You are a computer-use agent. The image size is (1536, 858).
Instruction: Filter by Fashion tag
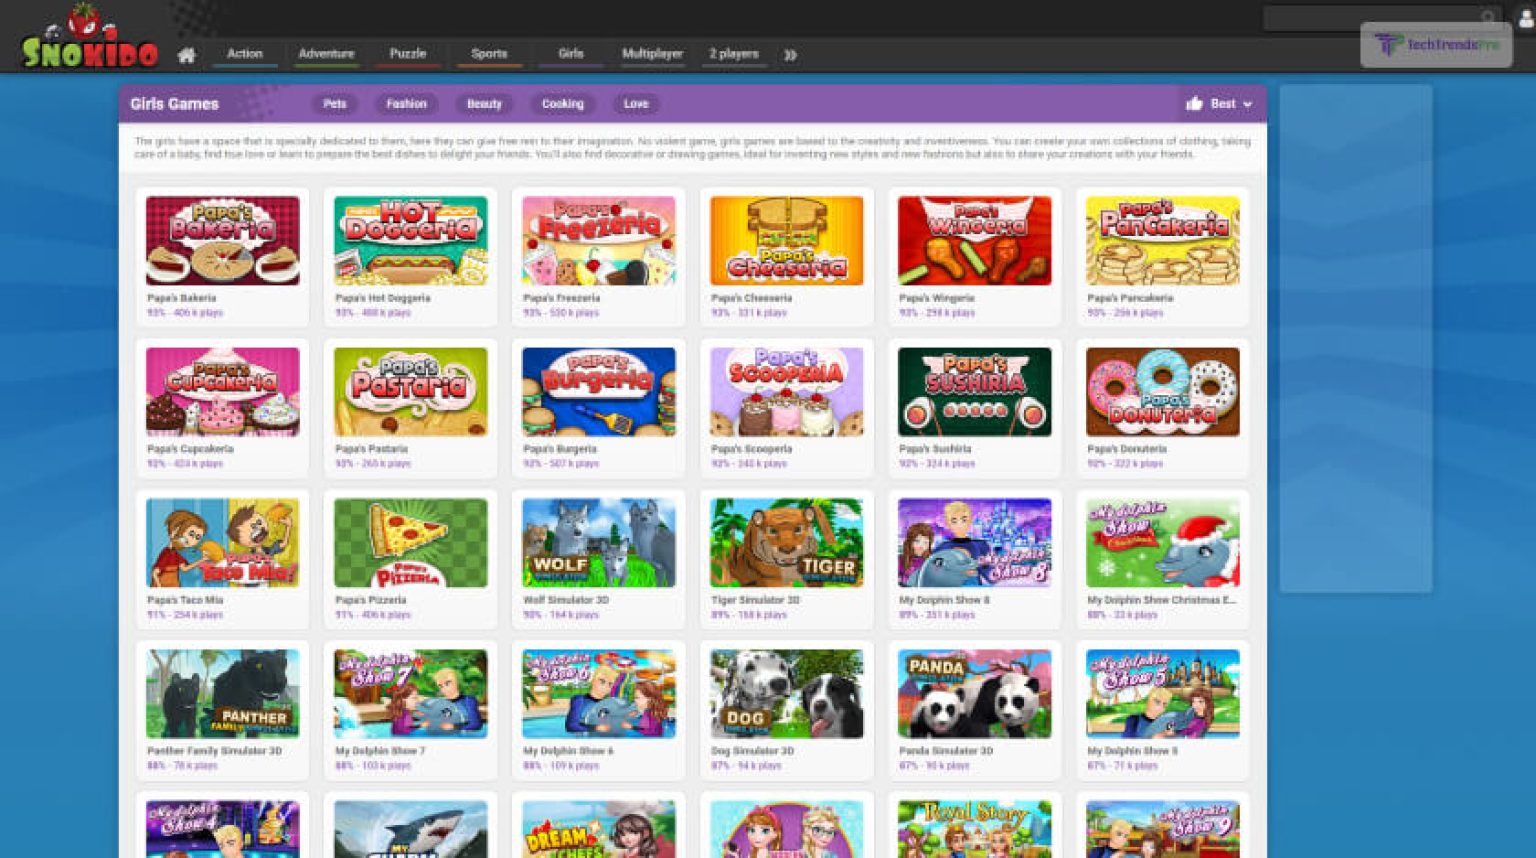point(406,104)
